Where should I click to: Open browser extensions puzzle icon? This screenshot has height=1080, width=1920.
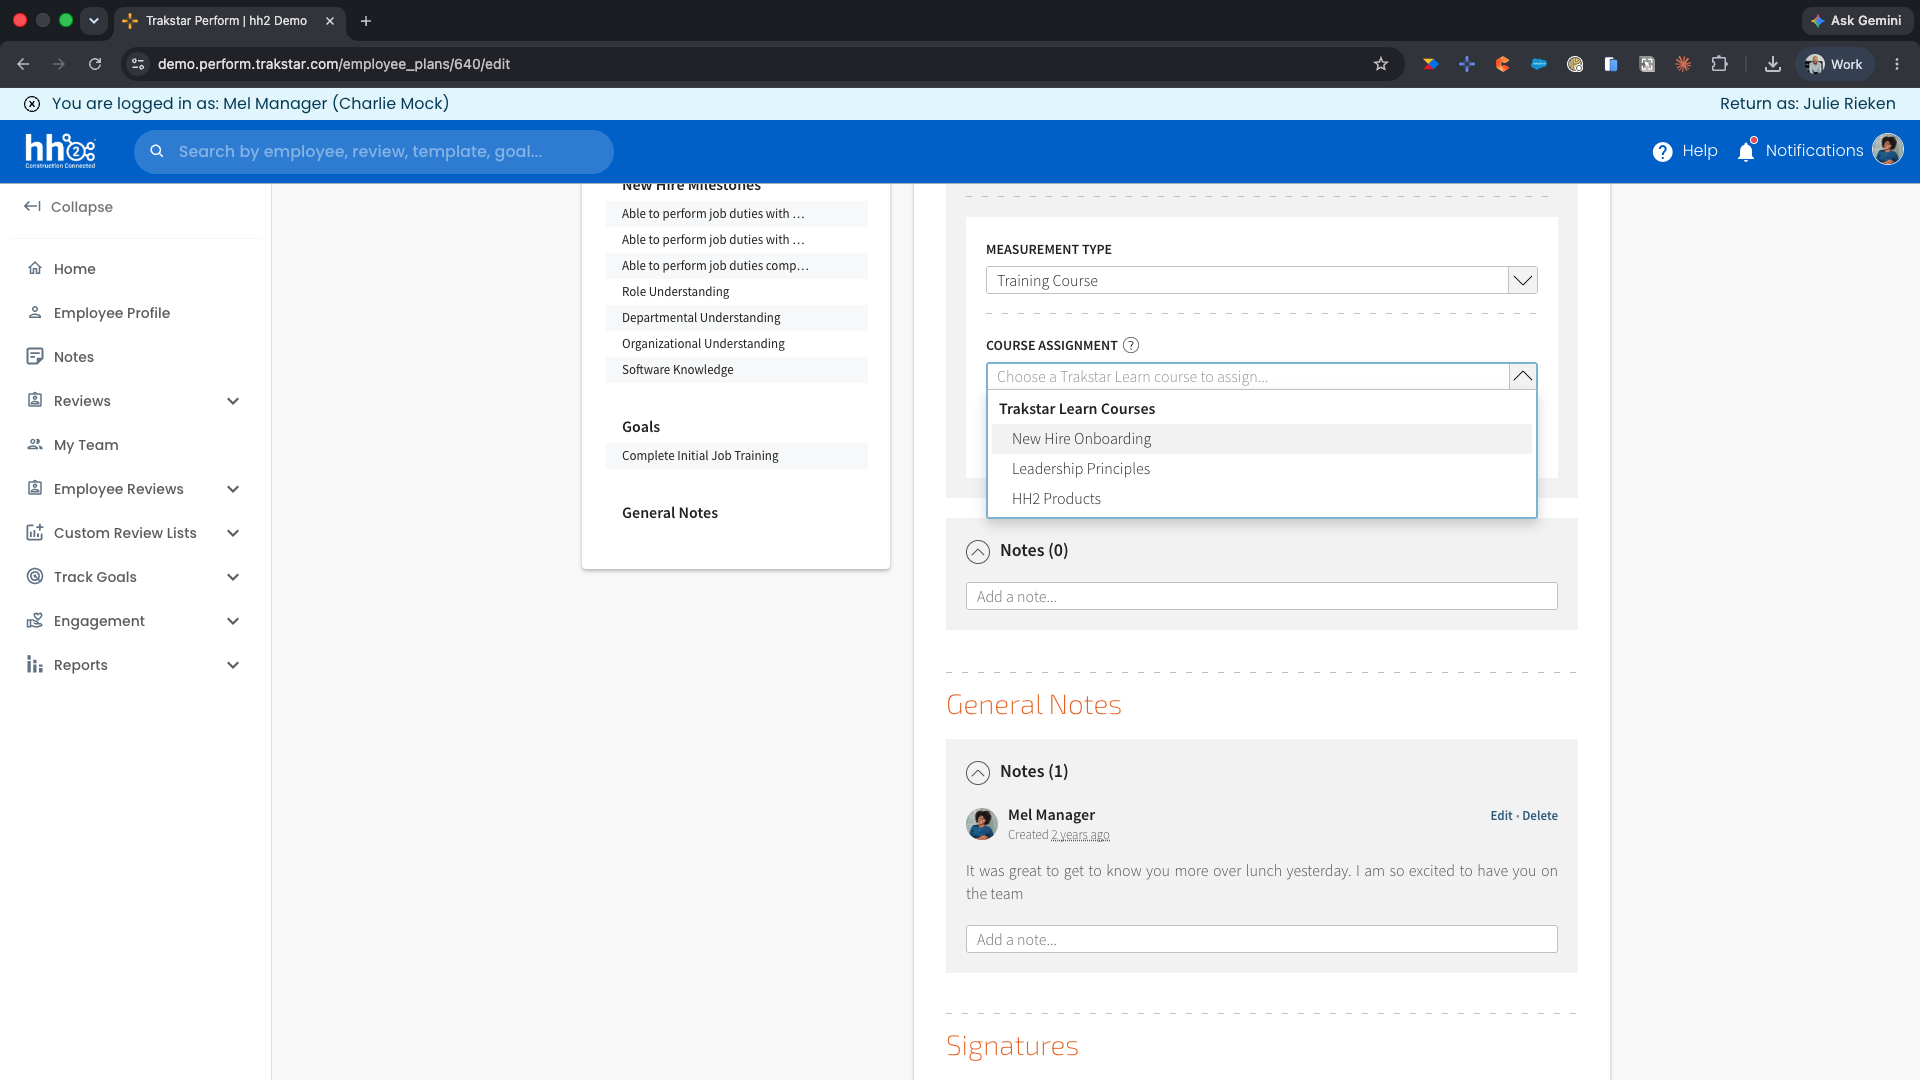click(1719, 64)
